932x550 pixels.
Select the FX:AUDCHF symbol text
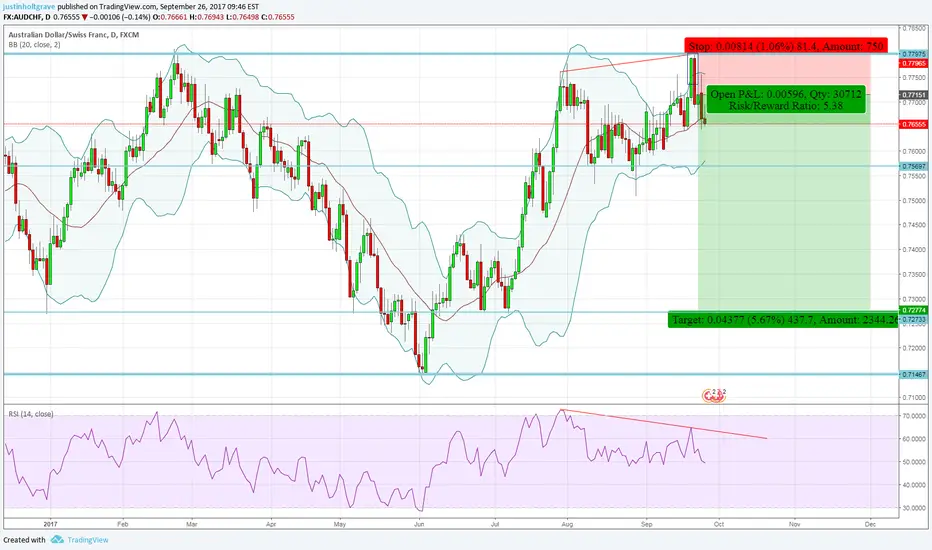tap(23, 17)
